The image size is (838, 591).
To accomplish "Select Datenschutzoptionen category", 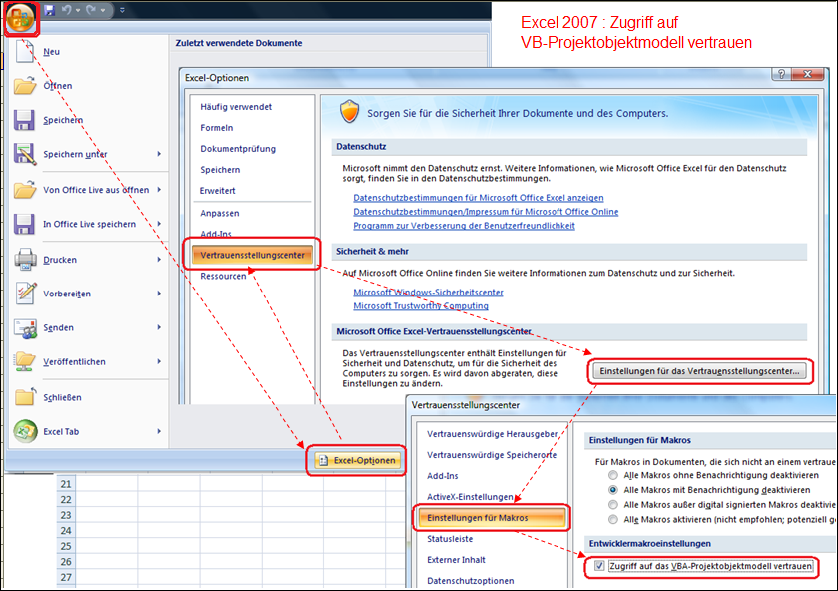I will point(470,581).
